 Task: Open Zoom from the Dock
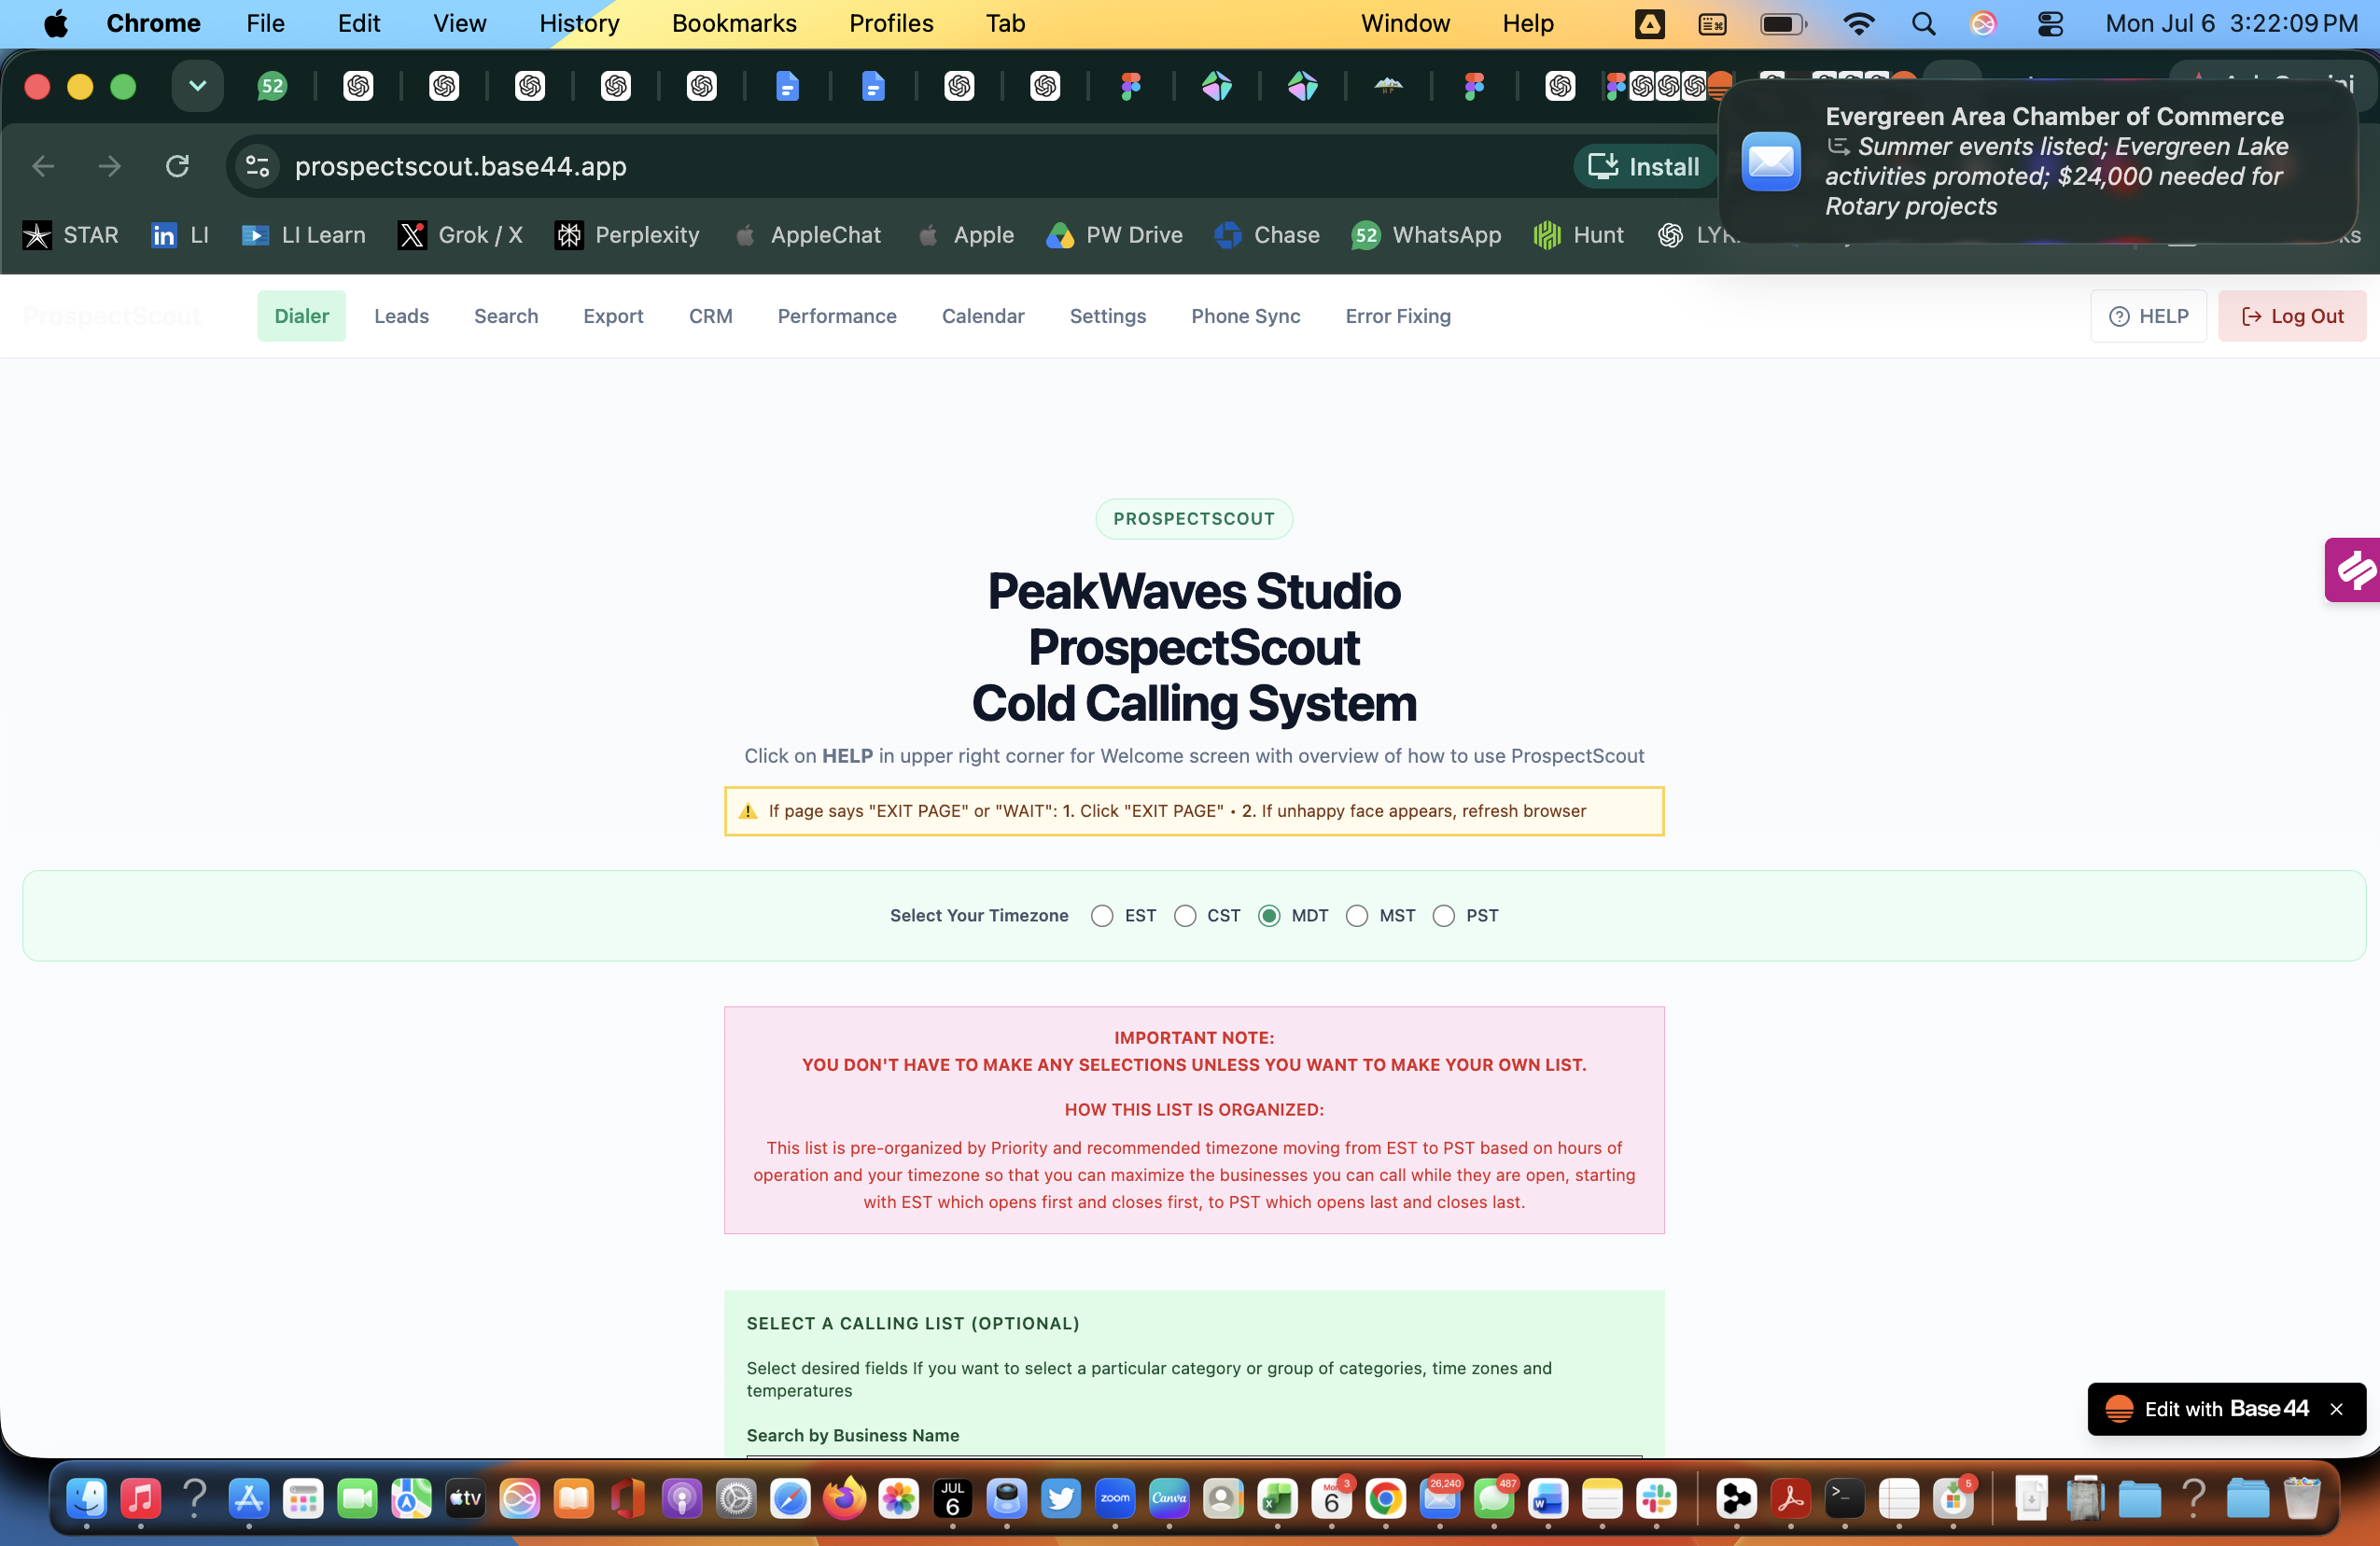tap(1115, 1498)
